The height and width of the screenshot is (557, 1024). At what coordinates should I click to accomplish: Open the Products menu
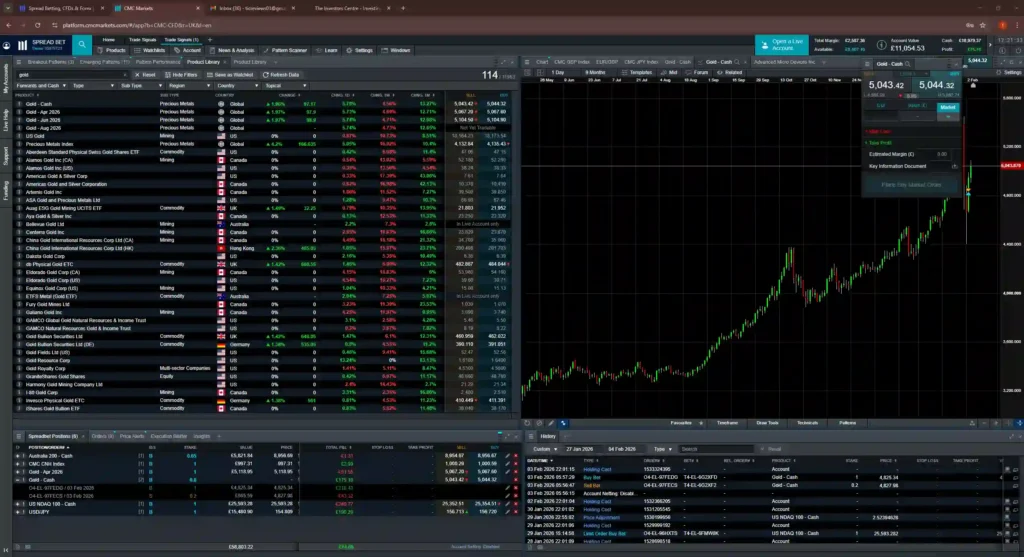tap(111, 50)
